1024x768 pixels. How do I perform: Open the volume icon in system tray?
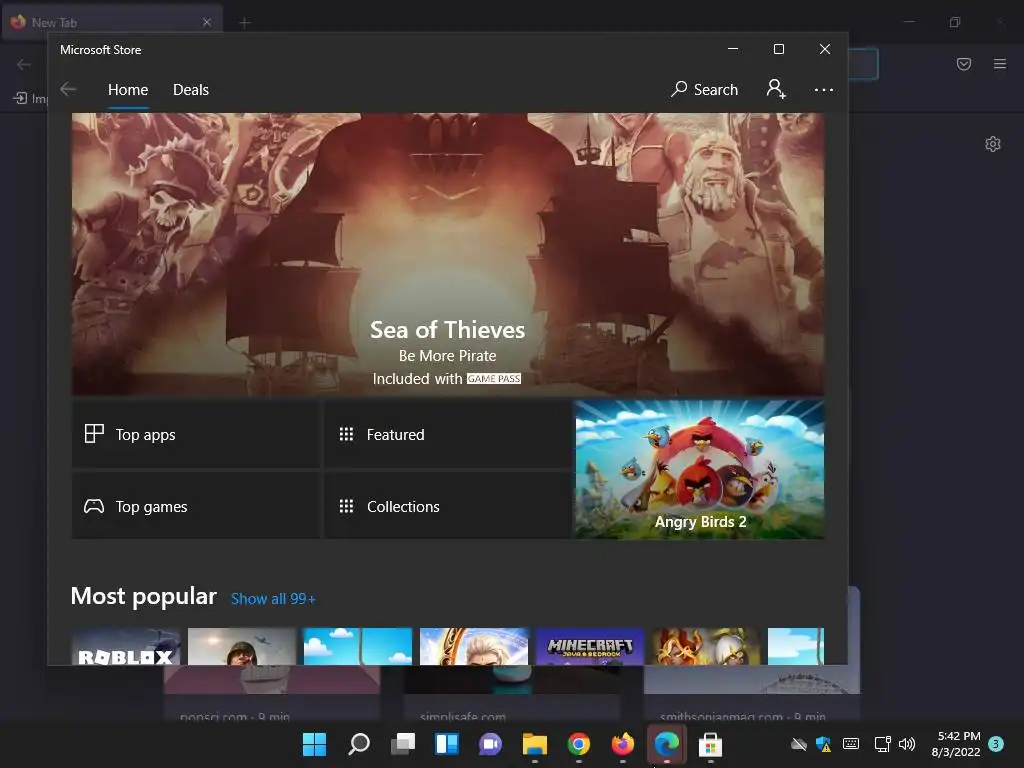[x=907, y=744]
